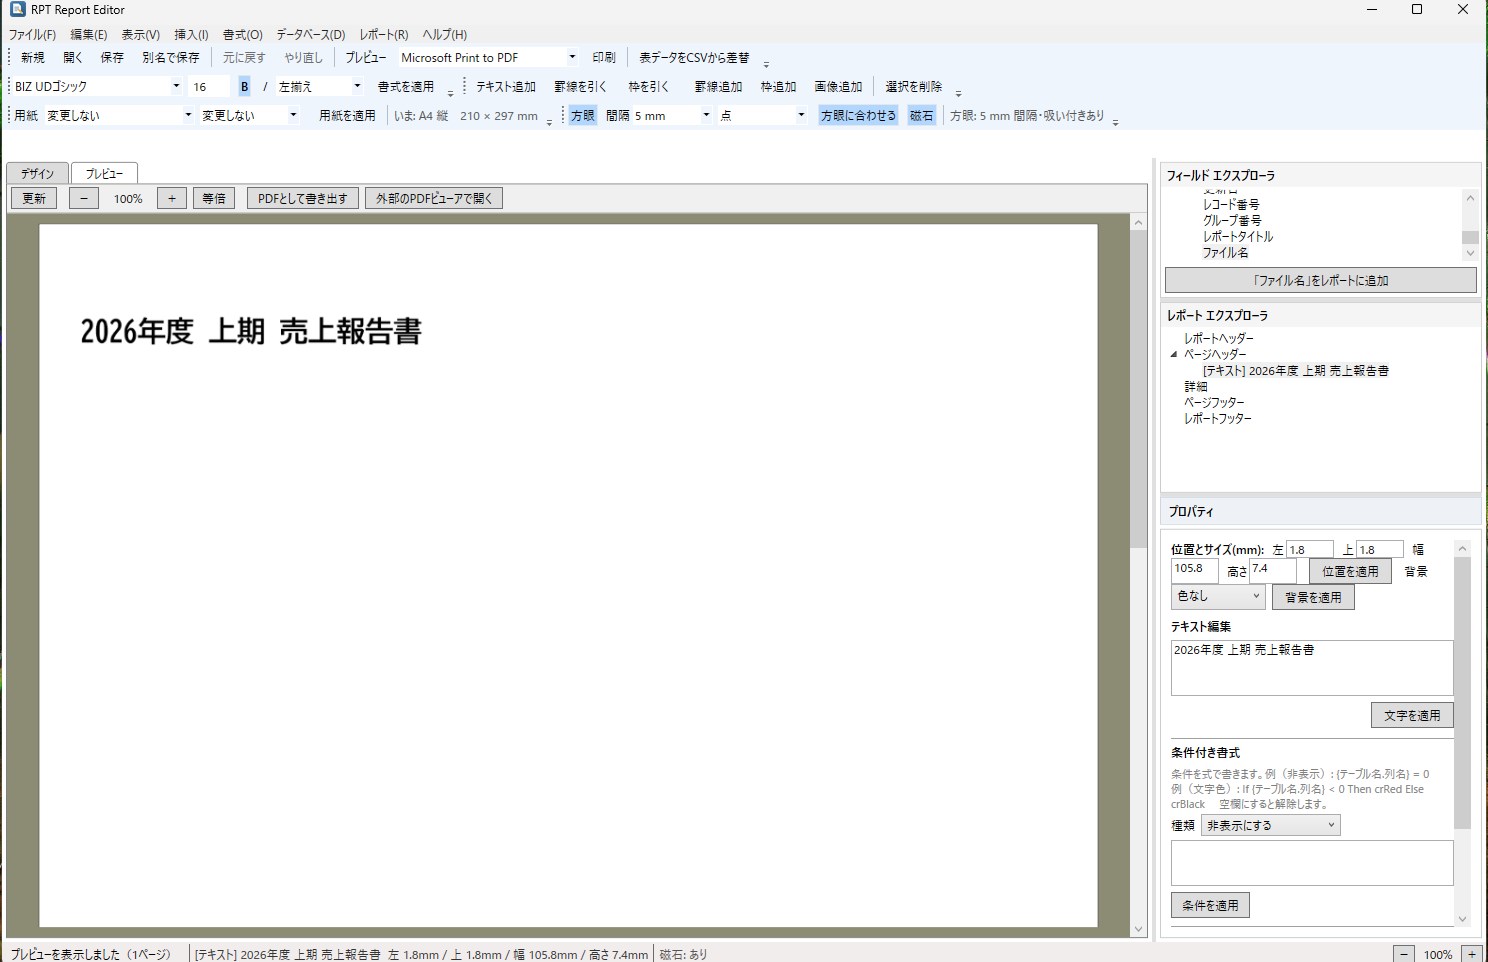The height and width of the screenshot is (962, 1488).
Task: Click the テキスト追加 toolbar button
Action: (506, 87)
